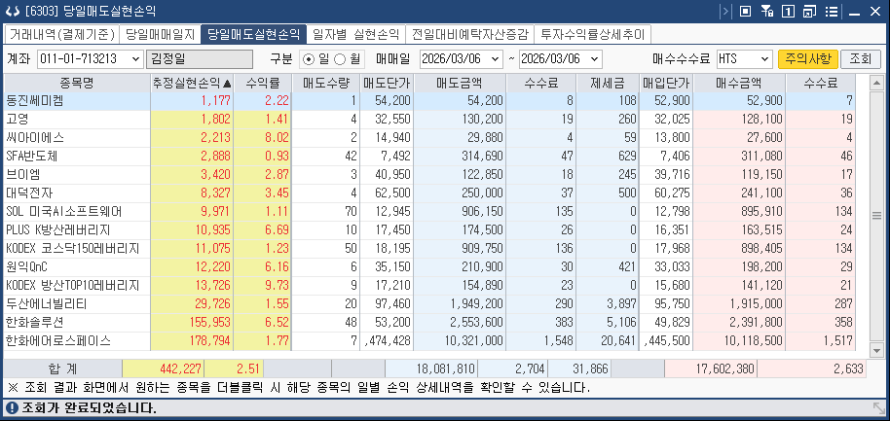Image resolution: width=890 pixels, height=421 pixels.
Task: Click the resize grip at bottom-right corner
Action: (x=878, y=407)
